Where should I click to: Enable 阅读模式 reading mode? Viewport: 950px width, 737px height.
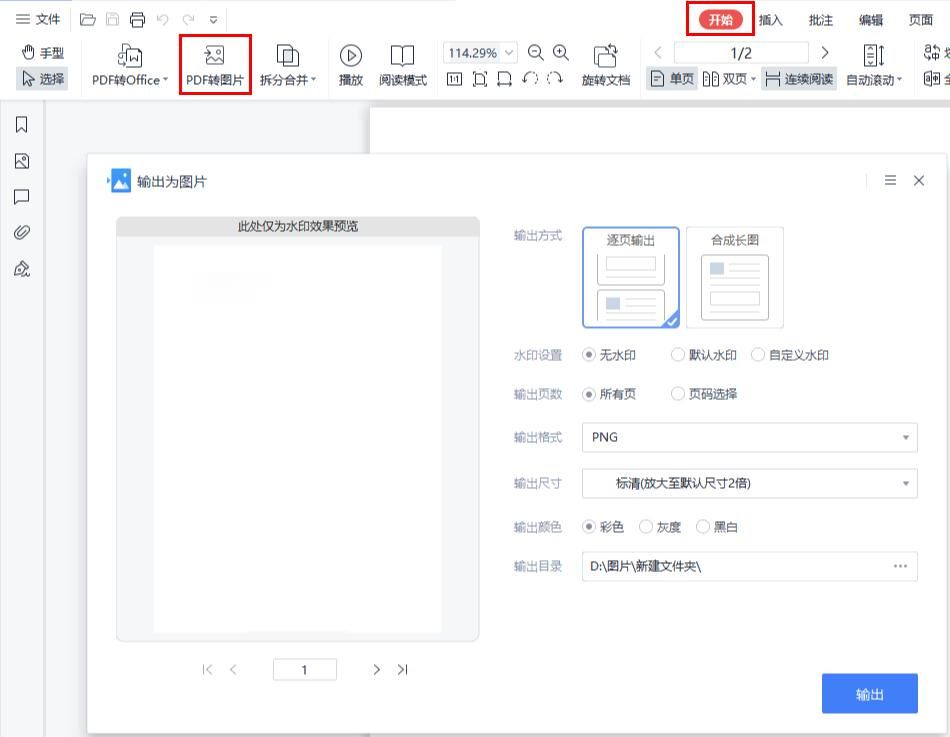click(x=402, y=65)
